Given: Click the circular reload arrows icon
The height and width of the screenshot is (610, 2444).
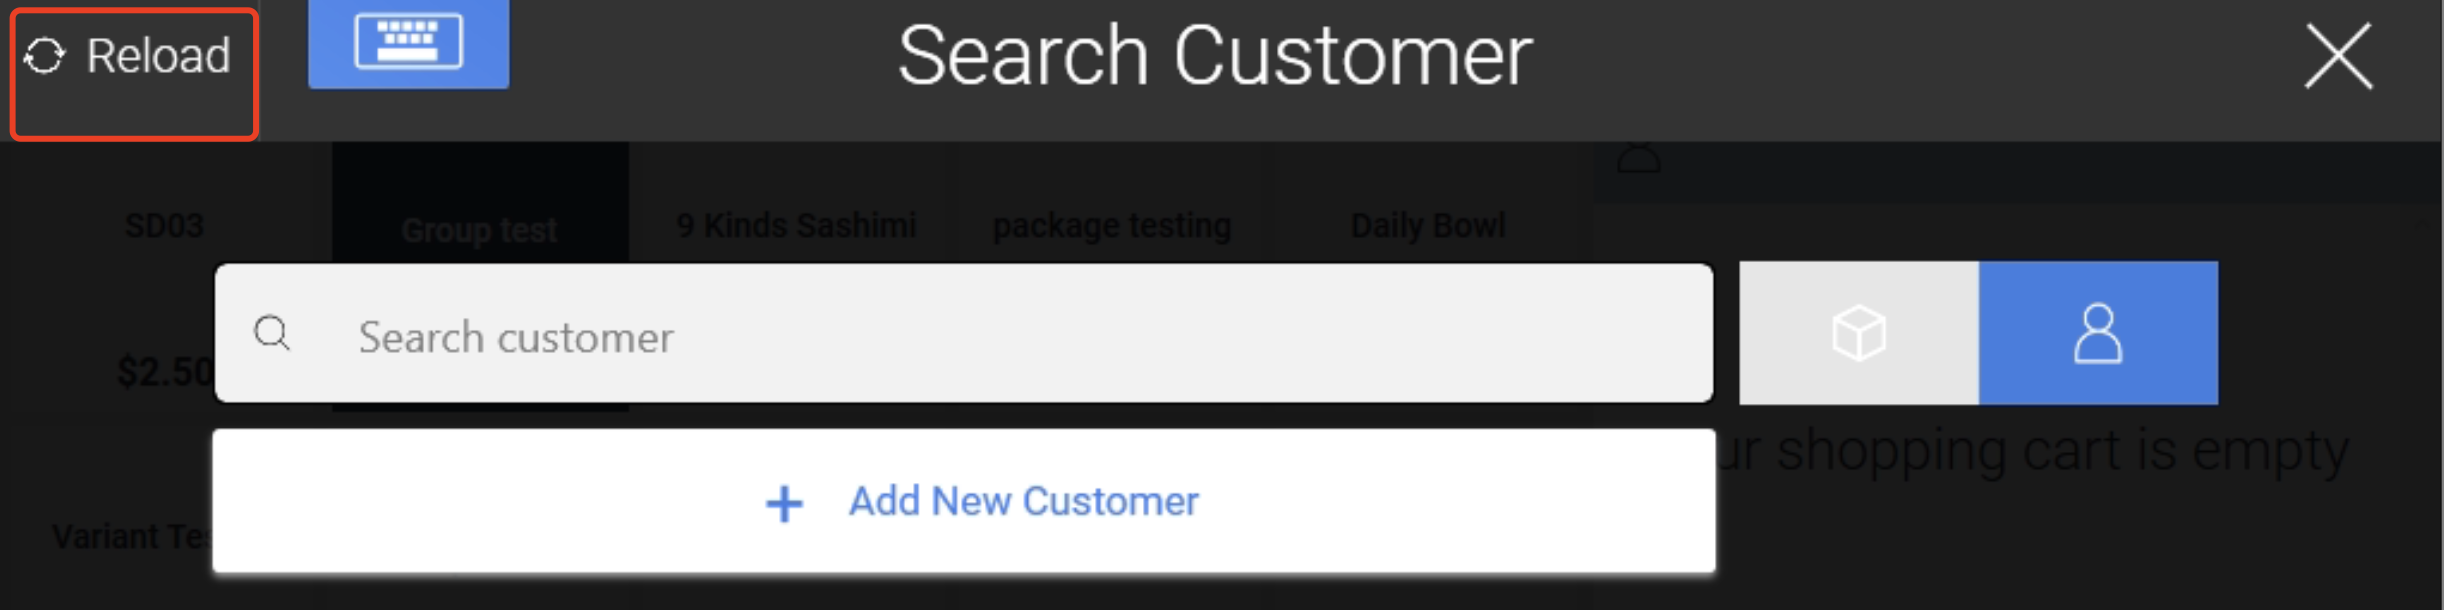Looking at the screenshot, I should 45,56.
